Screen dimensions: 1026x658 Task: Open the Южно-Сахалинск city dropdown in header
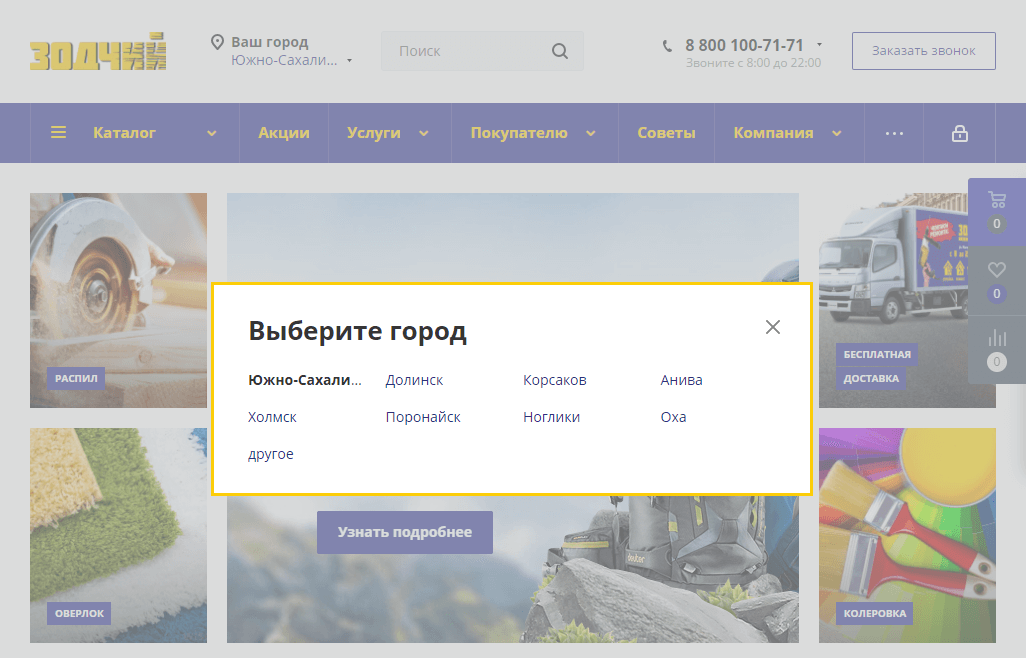pyautogui.click(x=291, y=60)
